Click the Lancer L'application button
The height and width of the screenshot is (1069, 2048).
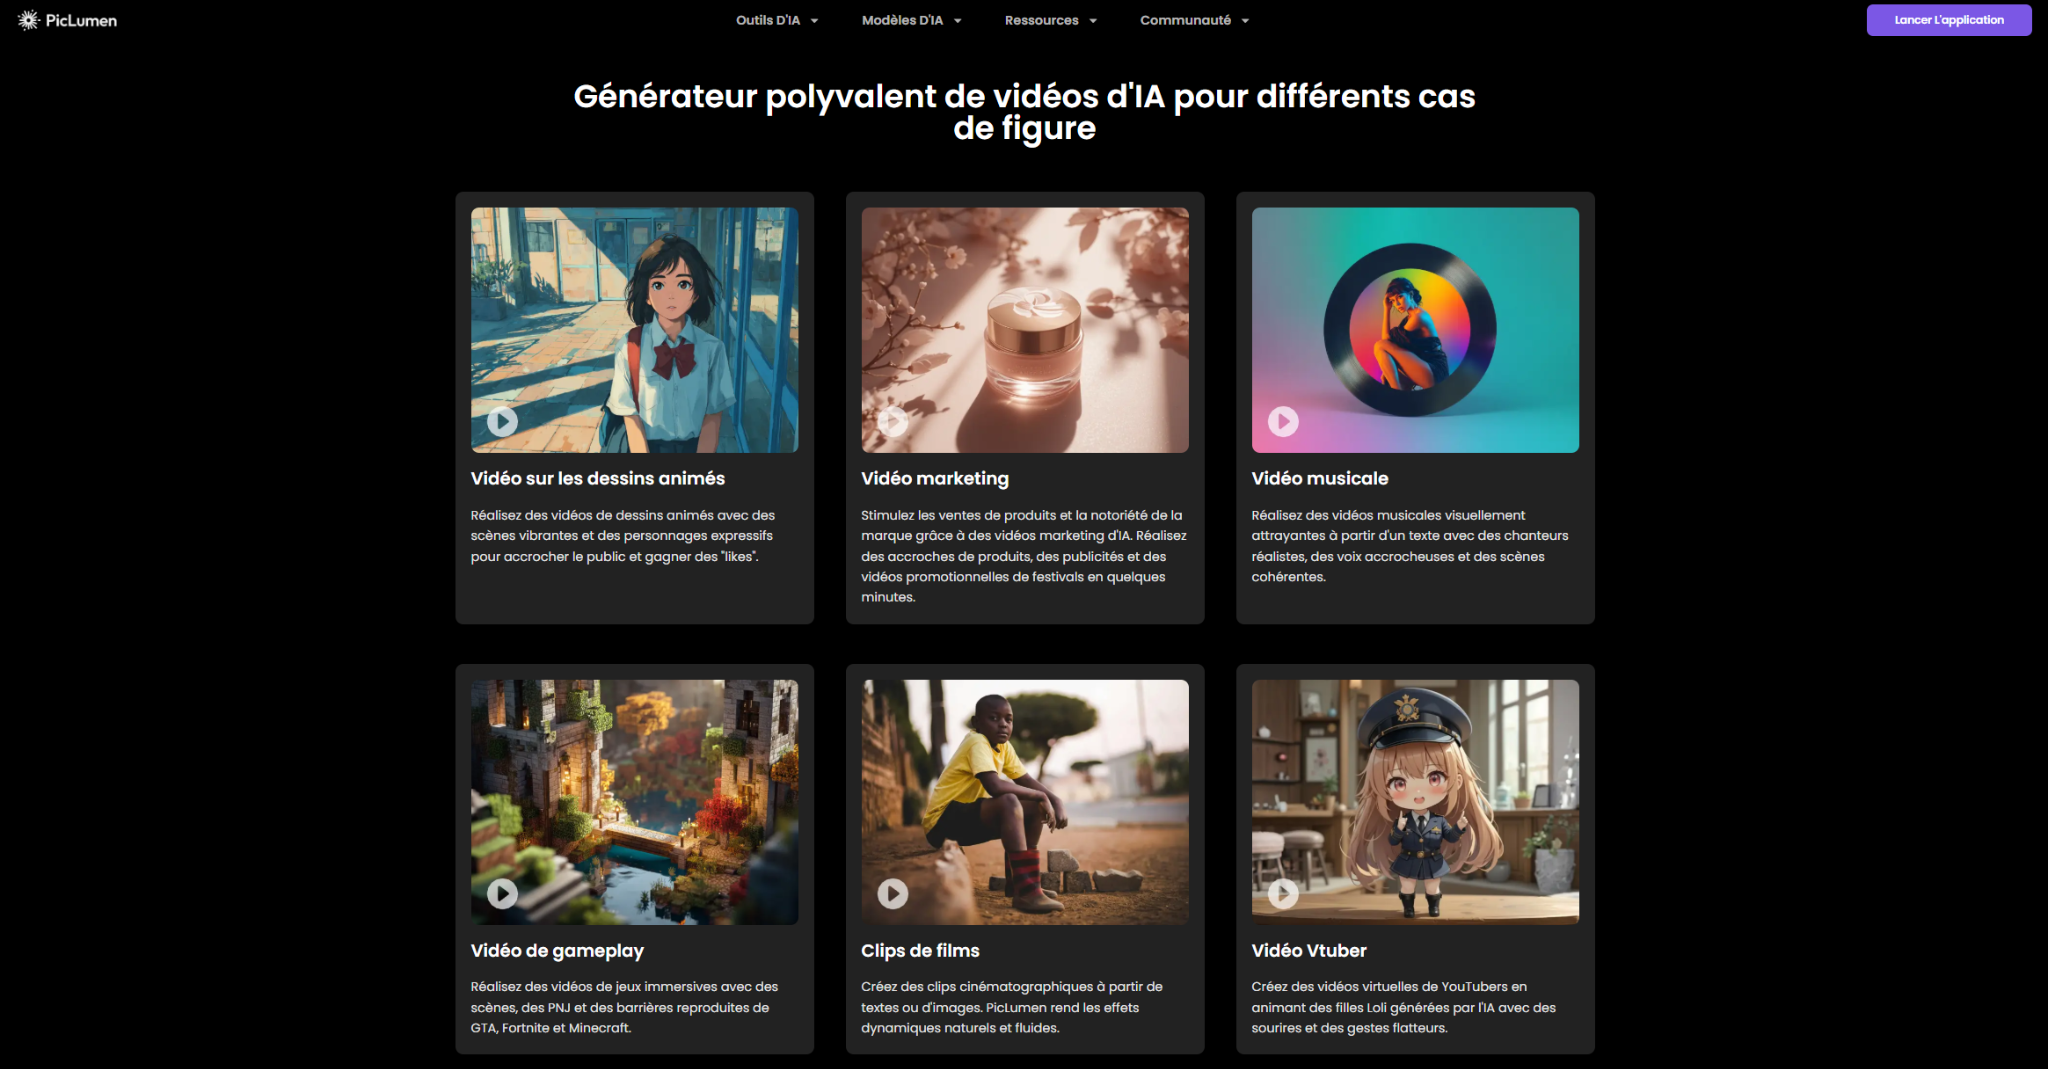(1948, 20)
